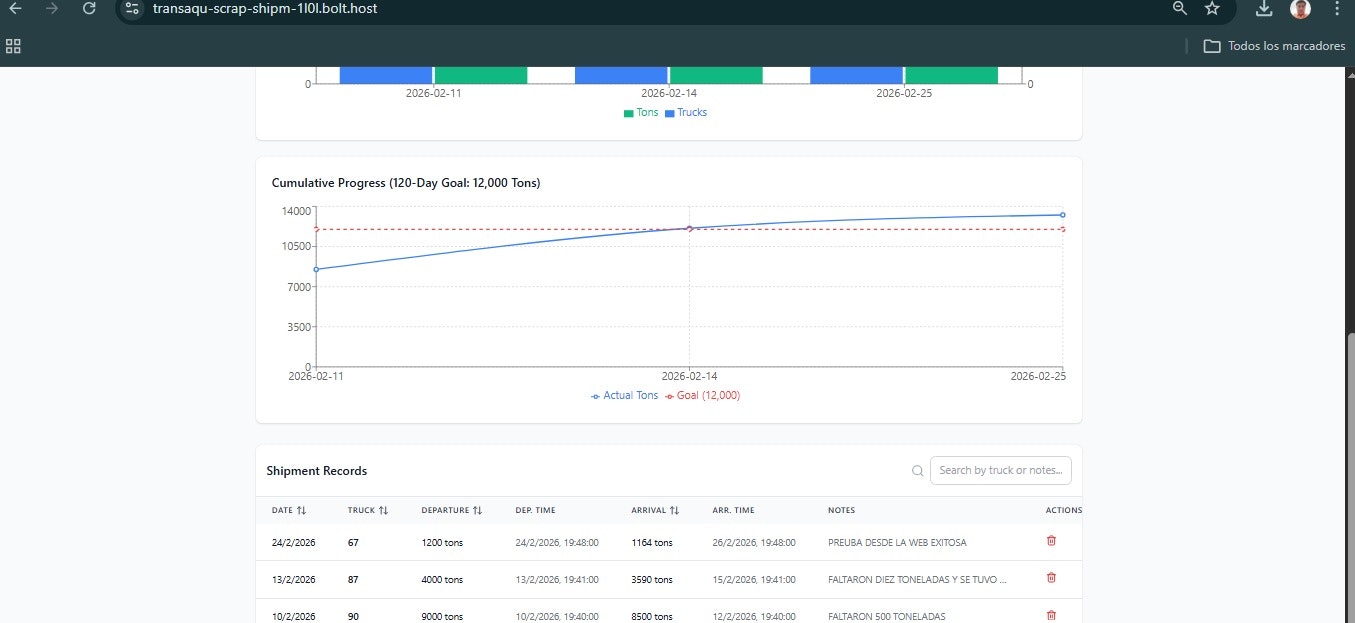Open the browser profile menu
Viewport: 1355px width, 623px height.
click(x=1299, y=9)
